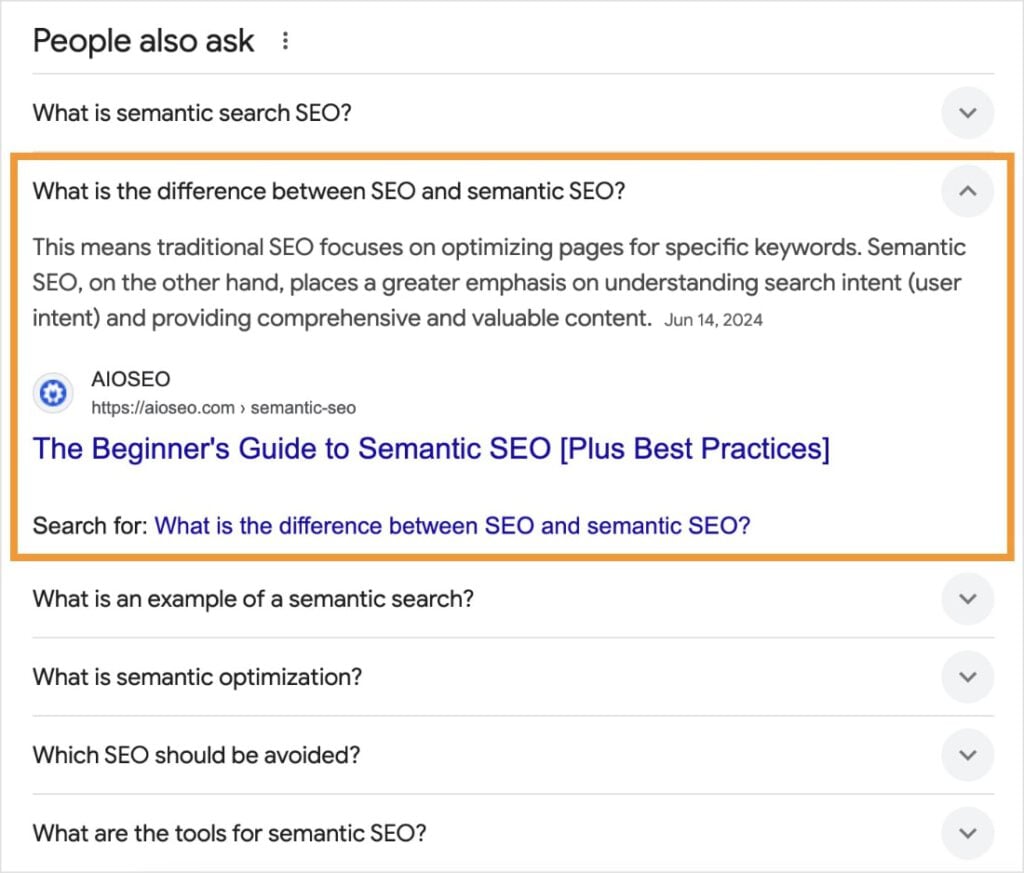Click the expand icon beside semantic search example question

(x=967, y=599)
